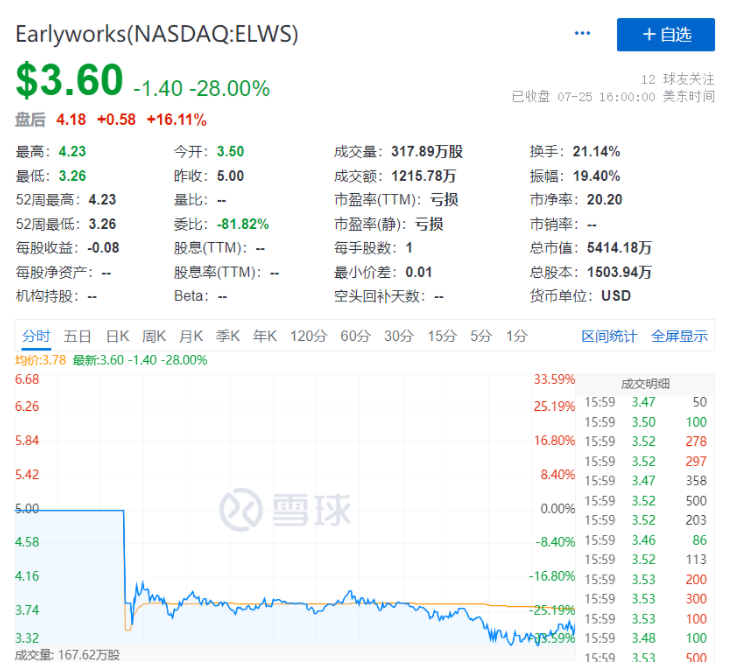This screenshot has width=744, height=664.
Task: Open the three-dot more options menu
Action: [582, 33]
